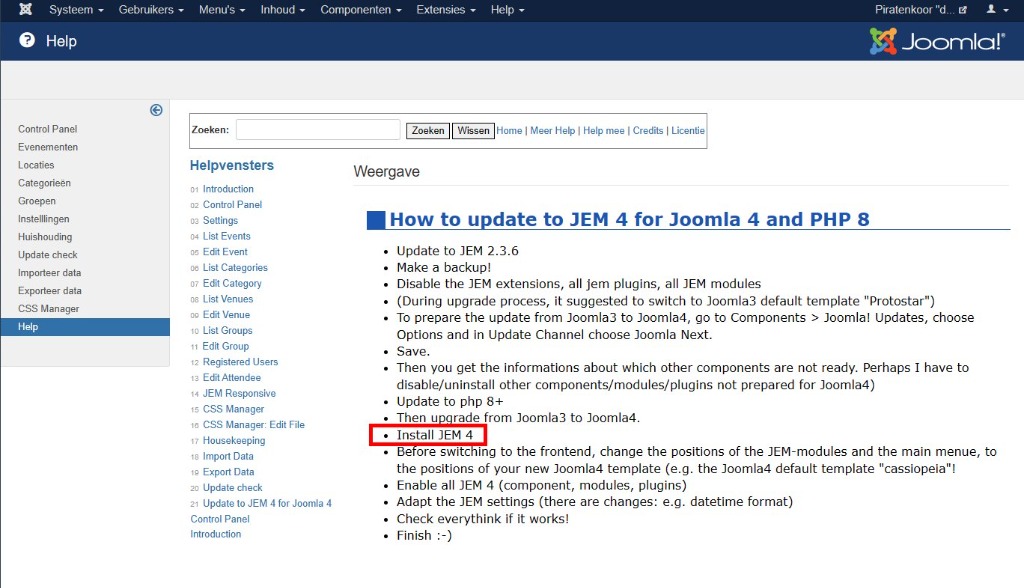This screenshot has height=588, width=1024.
Task: Click the 'Install JEM 4' bullet text
Action: 434,435
